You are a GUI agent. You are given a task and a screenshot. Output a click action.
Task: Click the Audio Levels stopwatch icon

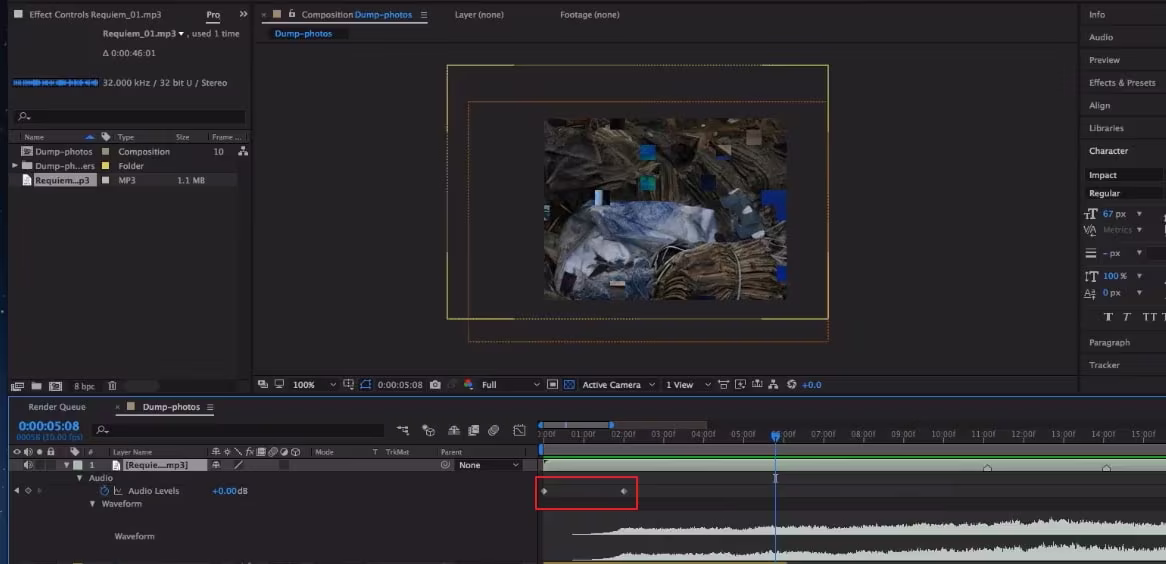(104, 491)
